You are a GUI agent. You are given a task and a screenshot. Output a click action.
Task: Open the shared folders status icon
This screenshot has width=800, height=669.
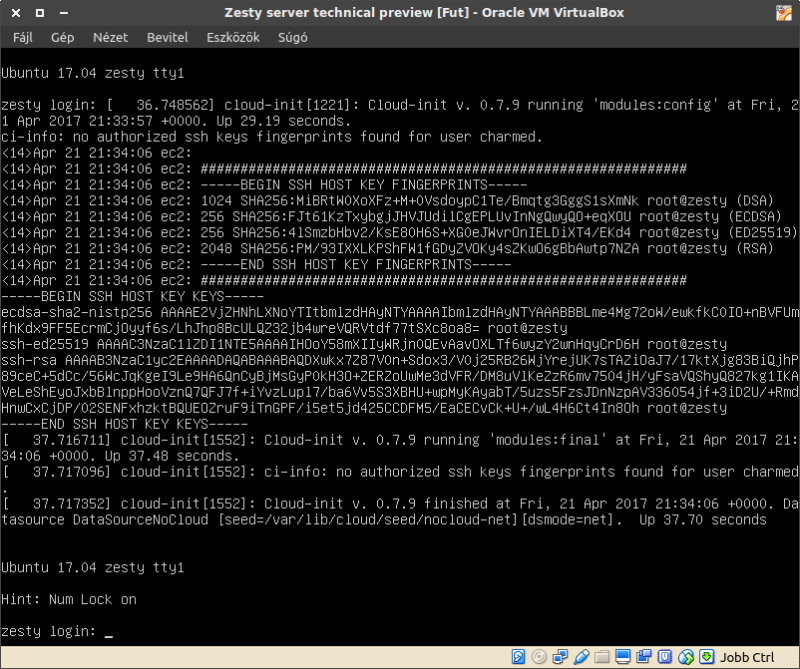(x=602, y=656)
